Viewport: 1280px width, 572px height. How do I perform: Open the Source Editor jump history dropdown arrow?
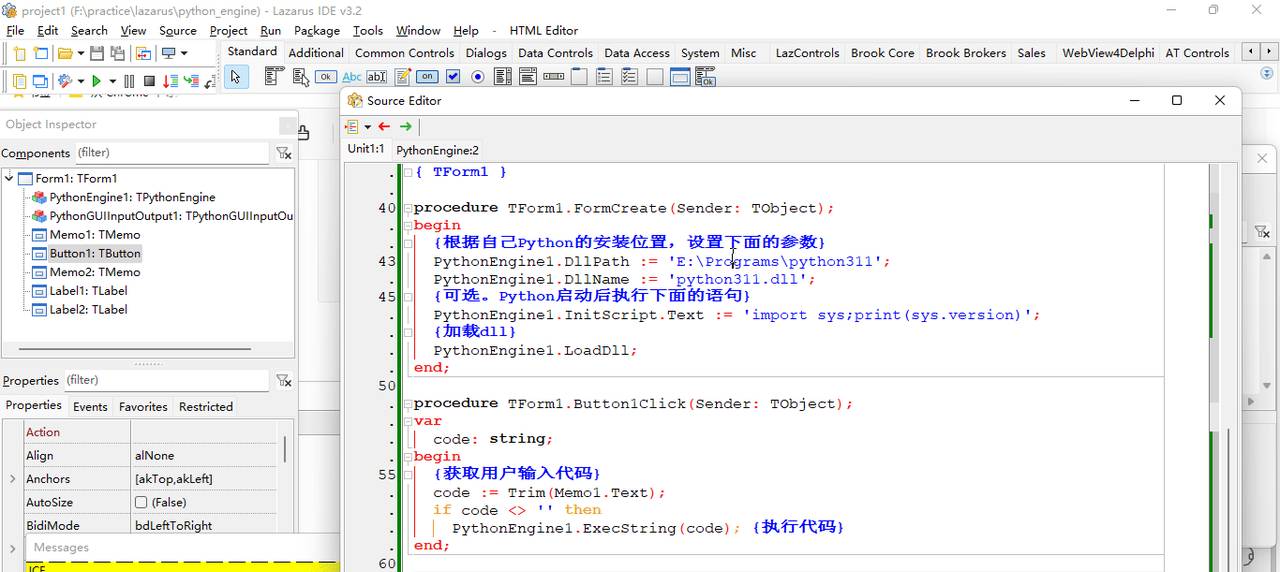[x=367, y=127]
